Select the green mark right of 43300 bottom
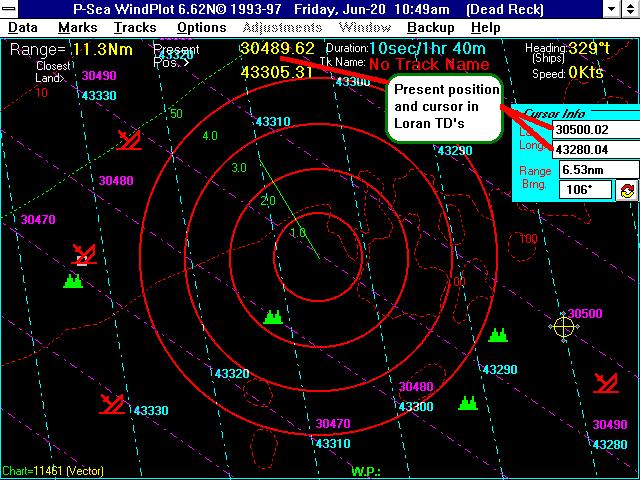 (x=468, y=402)
